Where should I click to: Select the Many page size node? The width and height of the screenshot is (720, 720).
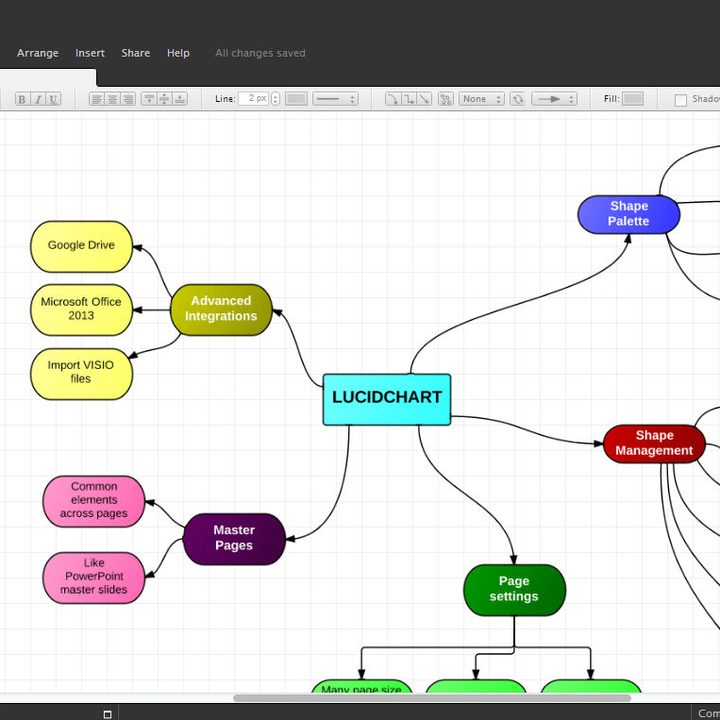pos(362,686)
